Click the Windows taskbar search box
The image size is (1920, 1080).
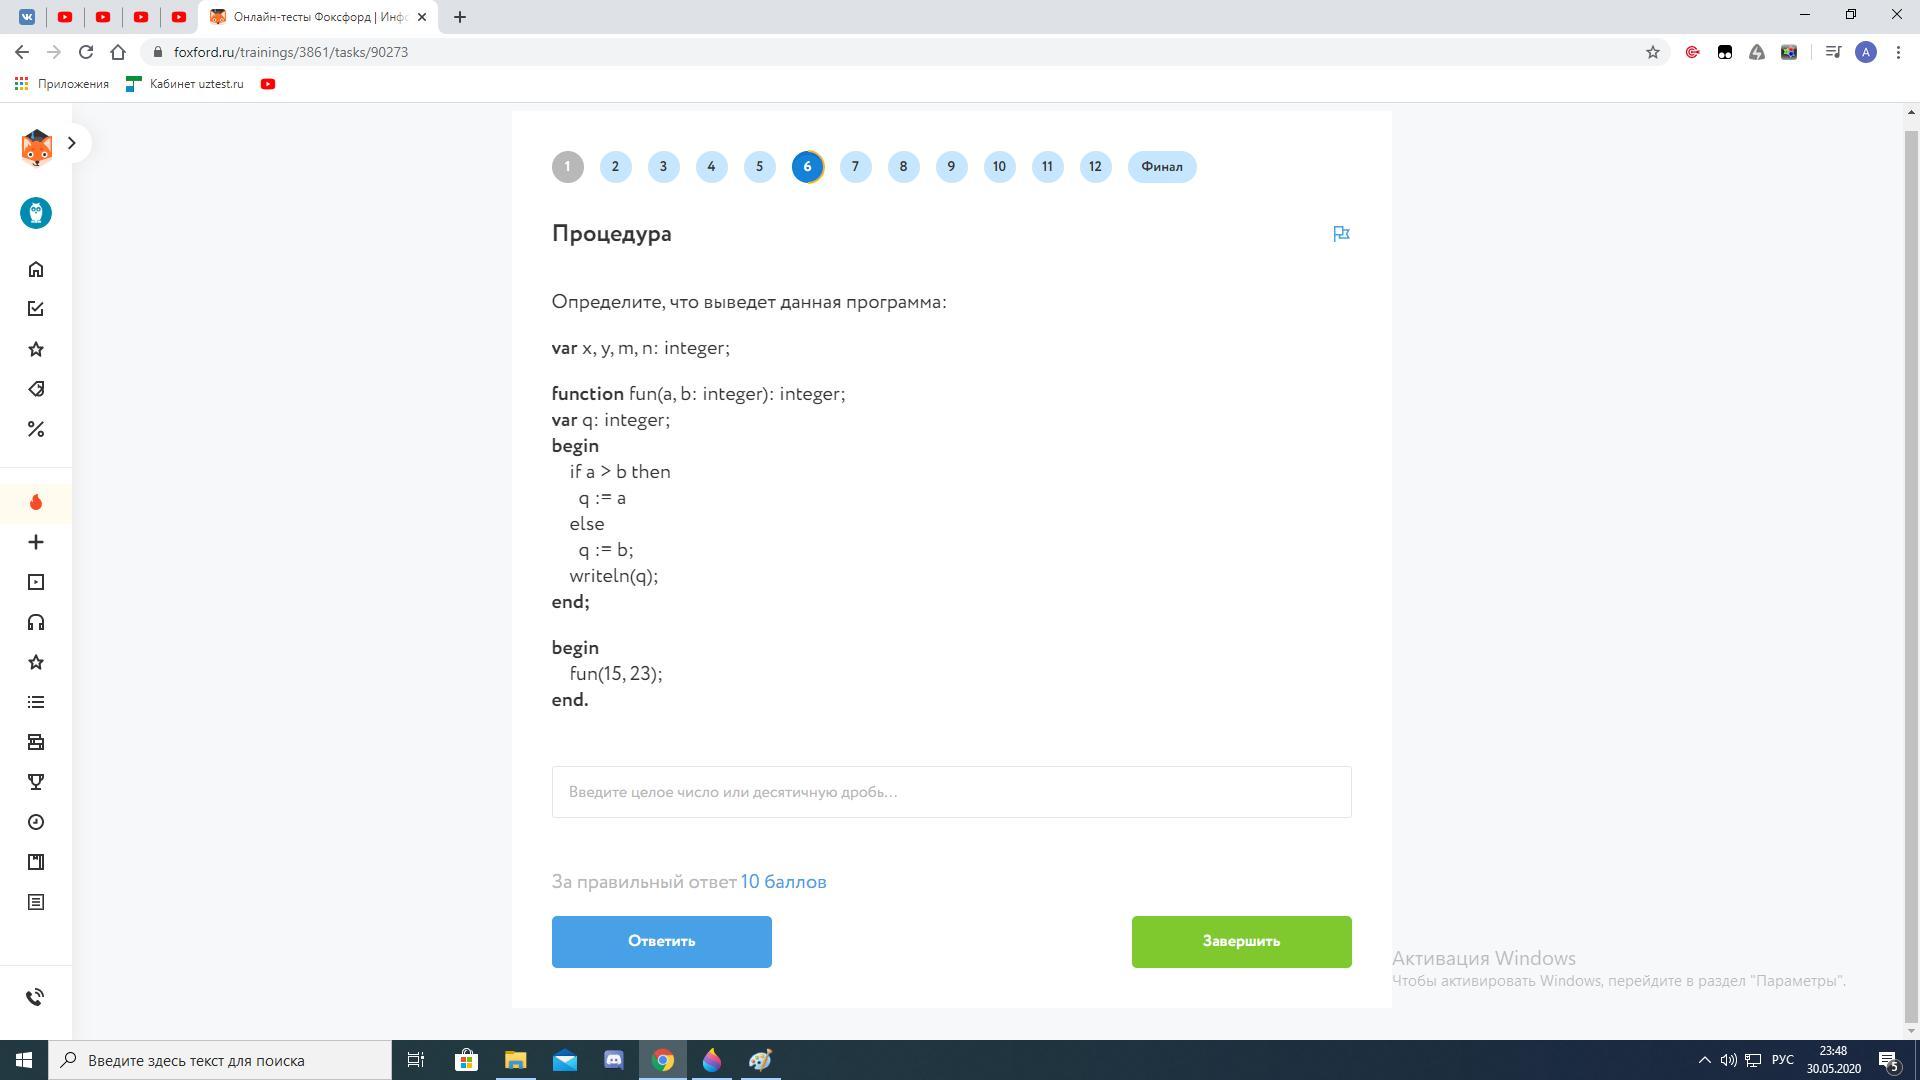tap(220, 1060)
